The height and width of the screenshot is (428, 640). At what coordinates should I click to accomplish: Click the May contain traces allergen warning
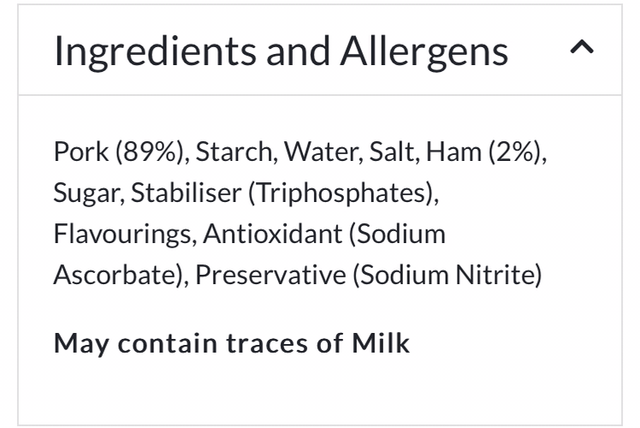[231, 343]
